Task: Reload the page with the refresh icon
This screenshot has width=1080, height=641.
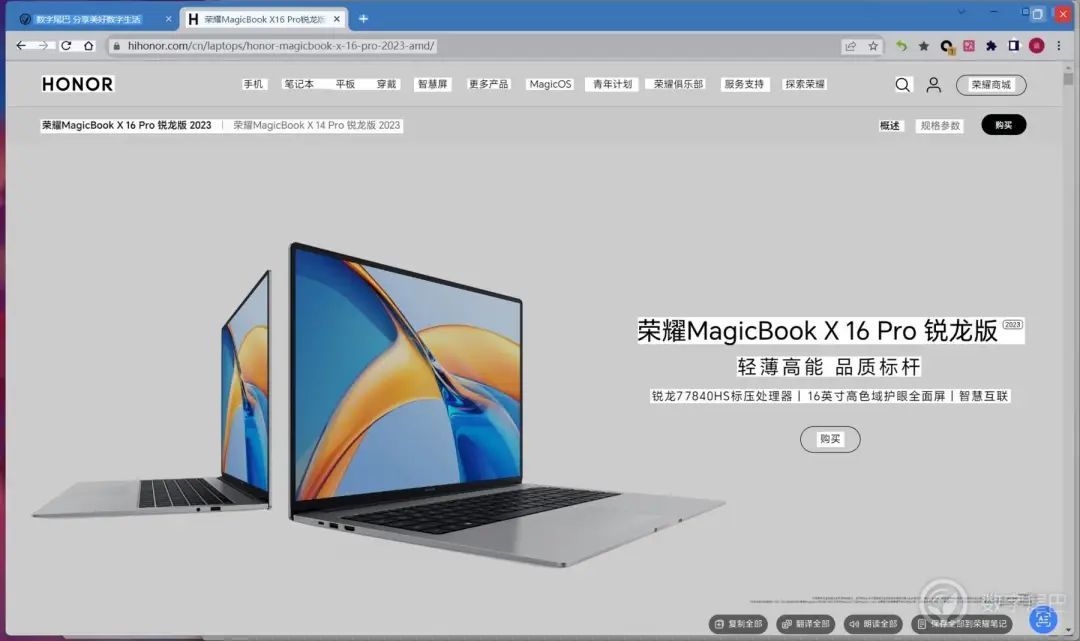Action: point(66,45)
